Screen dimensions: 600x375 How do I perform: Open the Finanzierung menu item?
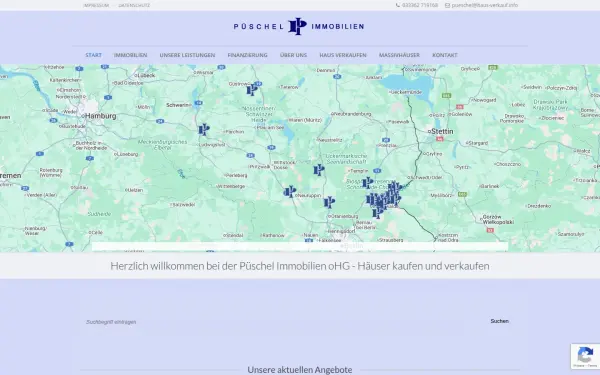click(x=248, y=55)
